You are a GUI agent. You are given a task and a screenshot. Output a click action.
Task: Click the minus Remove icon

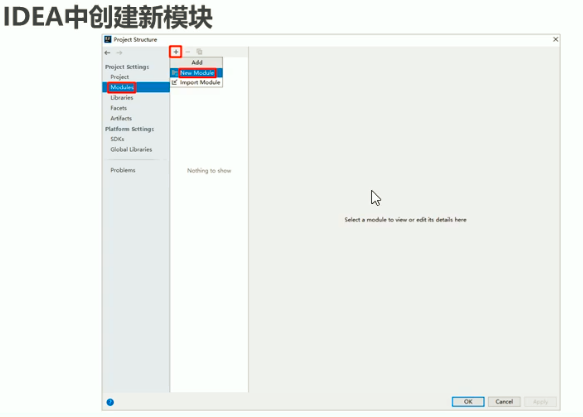pos(188,52)
